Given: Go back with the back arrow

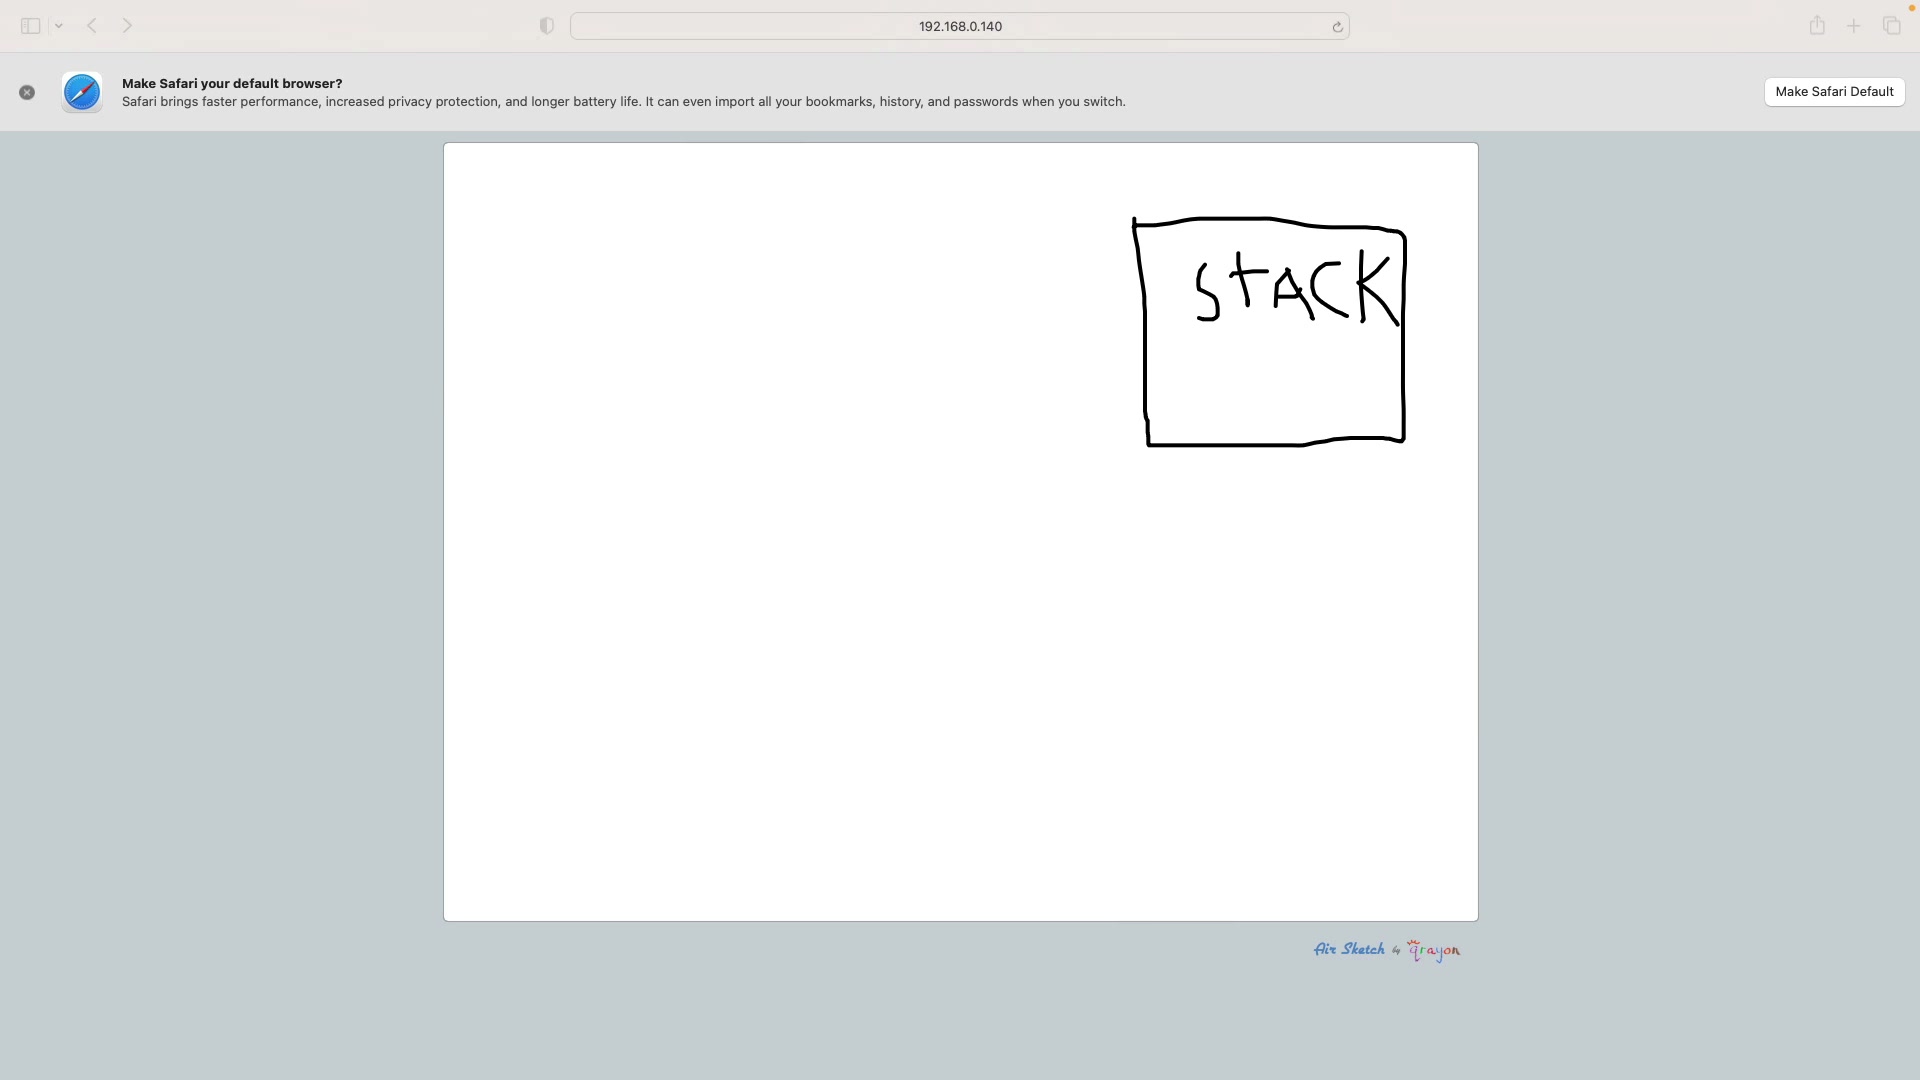Looking at the screenshot, I should [92, 26].
